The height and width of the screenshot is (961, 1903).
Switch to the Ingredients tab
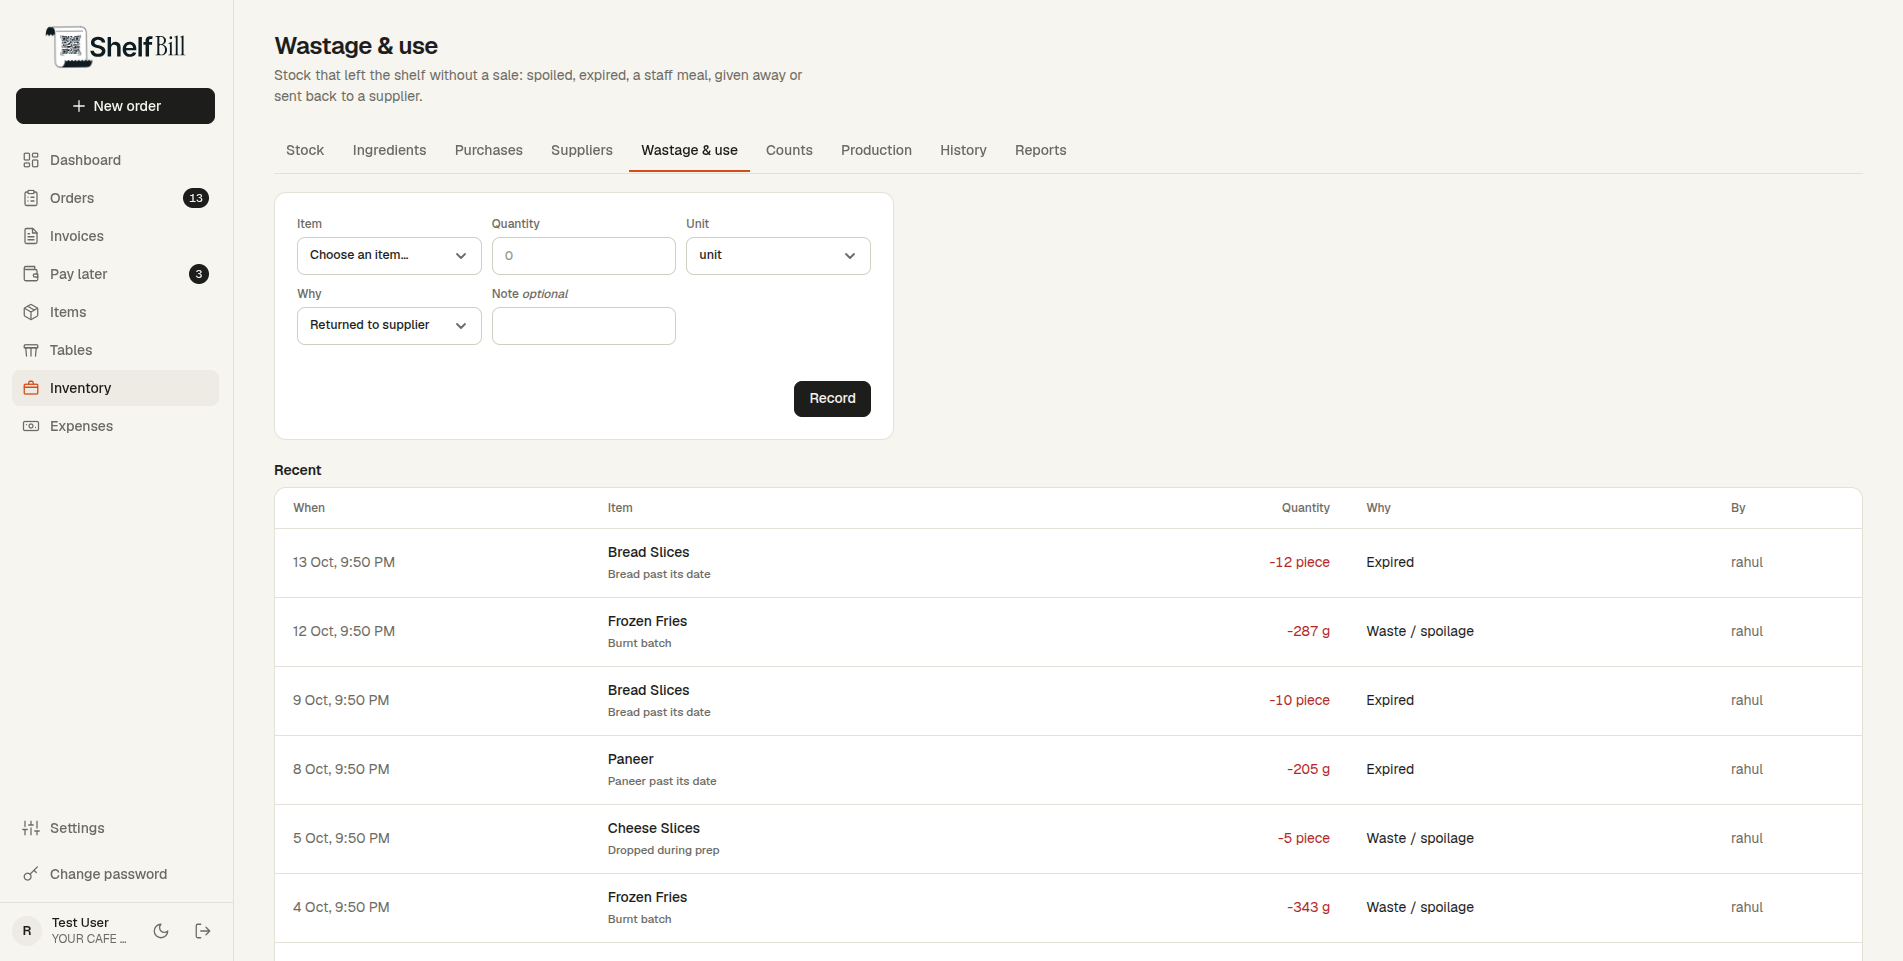point(389,150)
